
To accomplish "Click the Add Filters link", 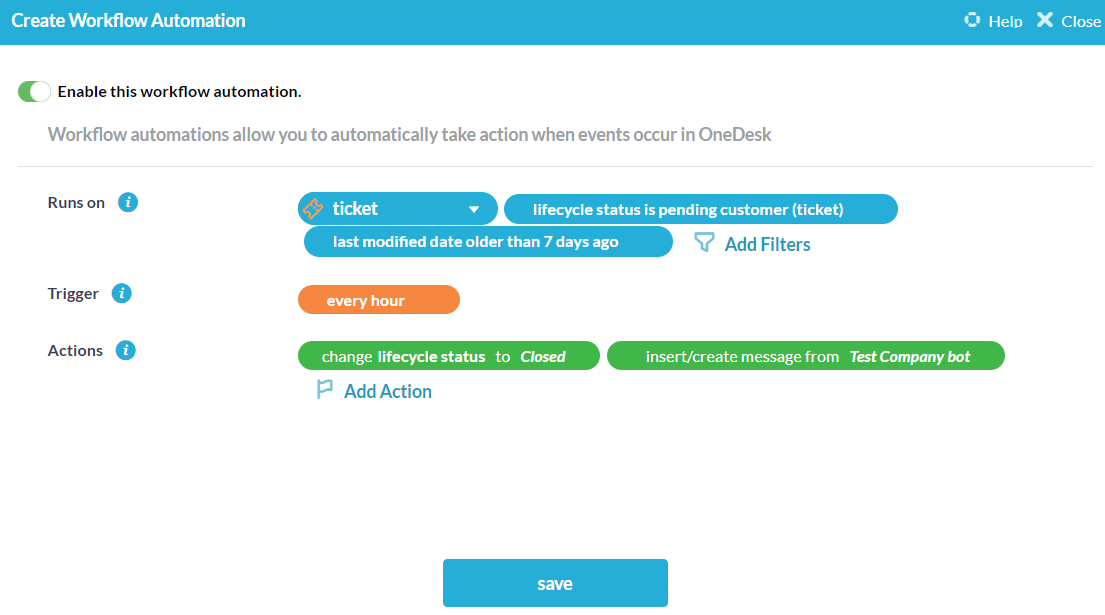I will [x=767, y=244].
